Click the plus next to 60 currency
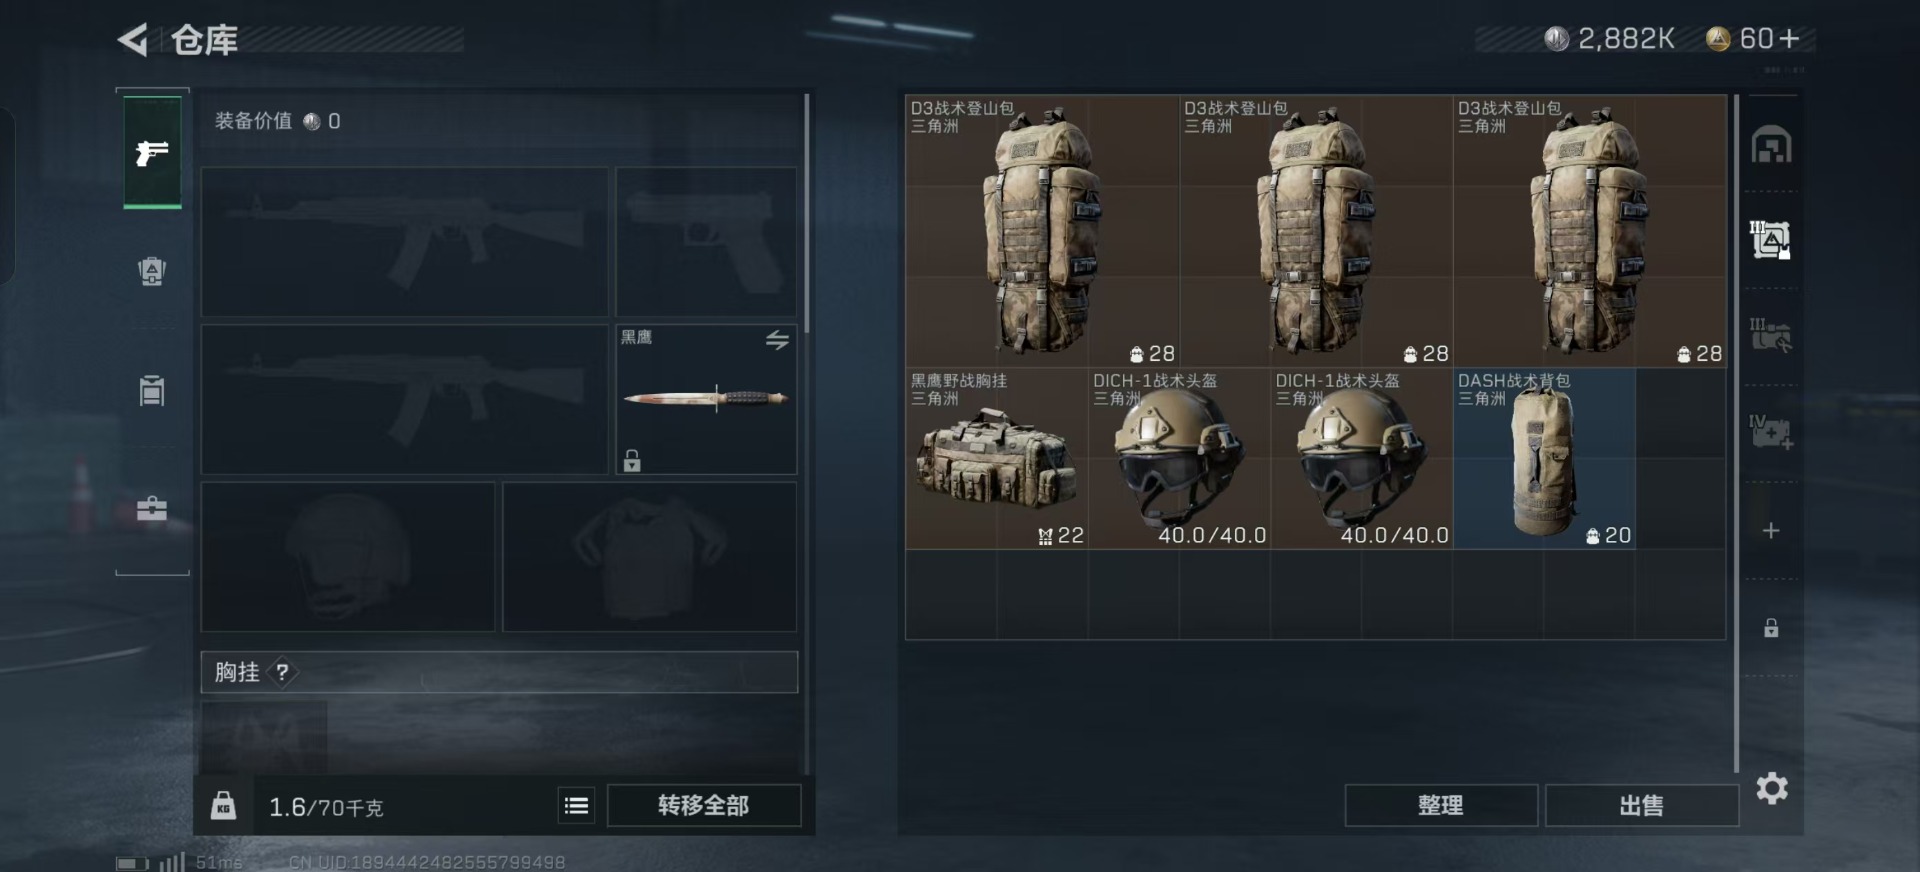Image resolution: width=1920 pixels, height=872 pixels. pyautogui.click(x=1790, y=39)
